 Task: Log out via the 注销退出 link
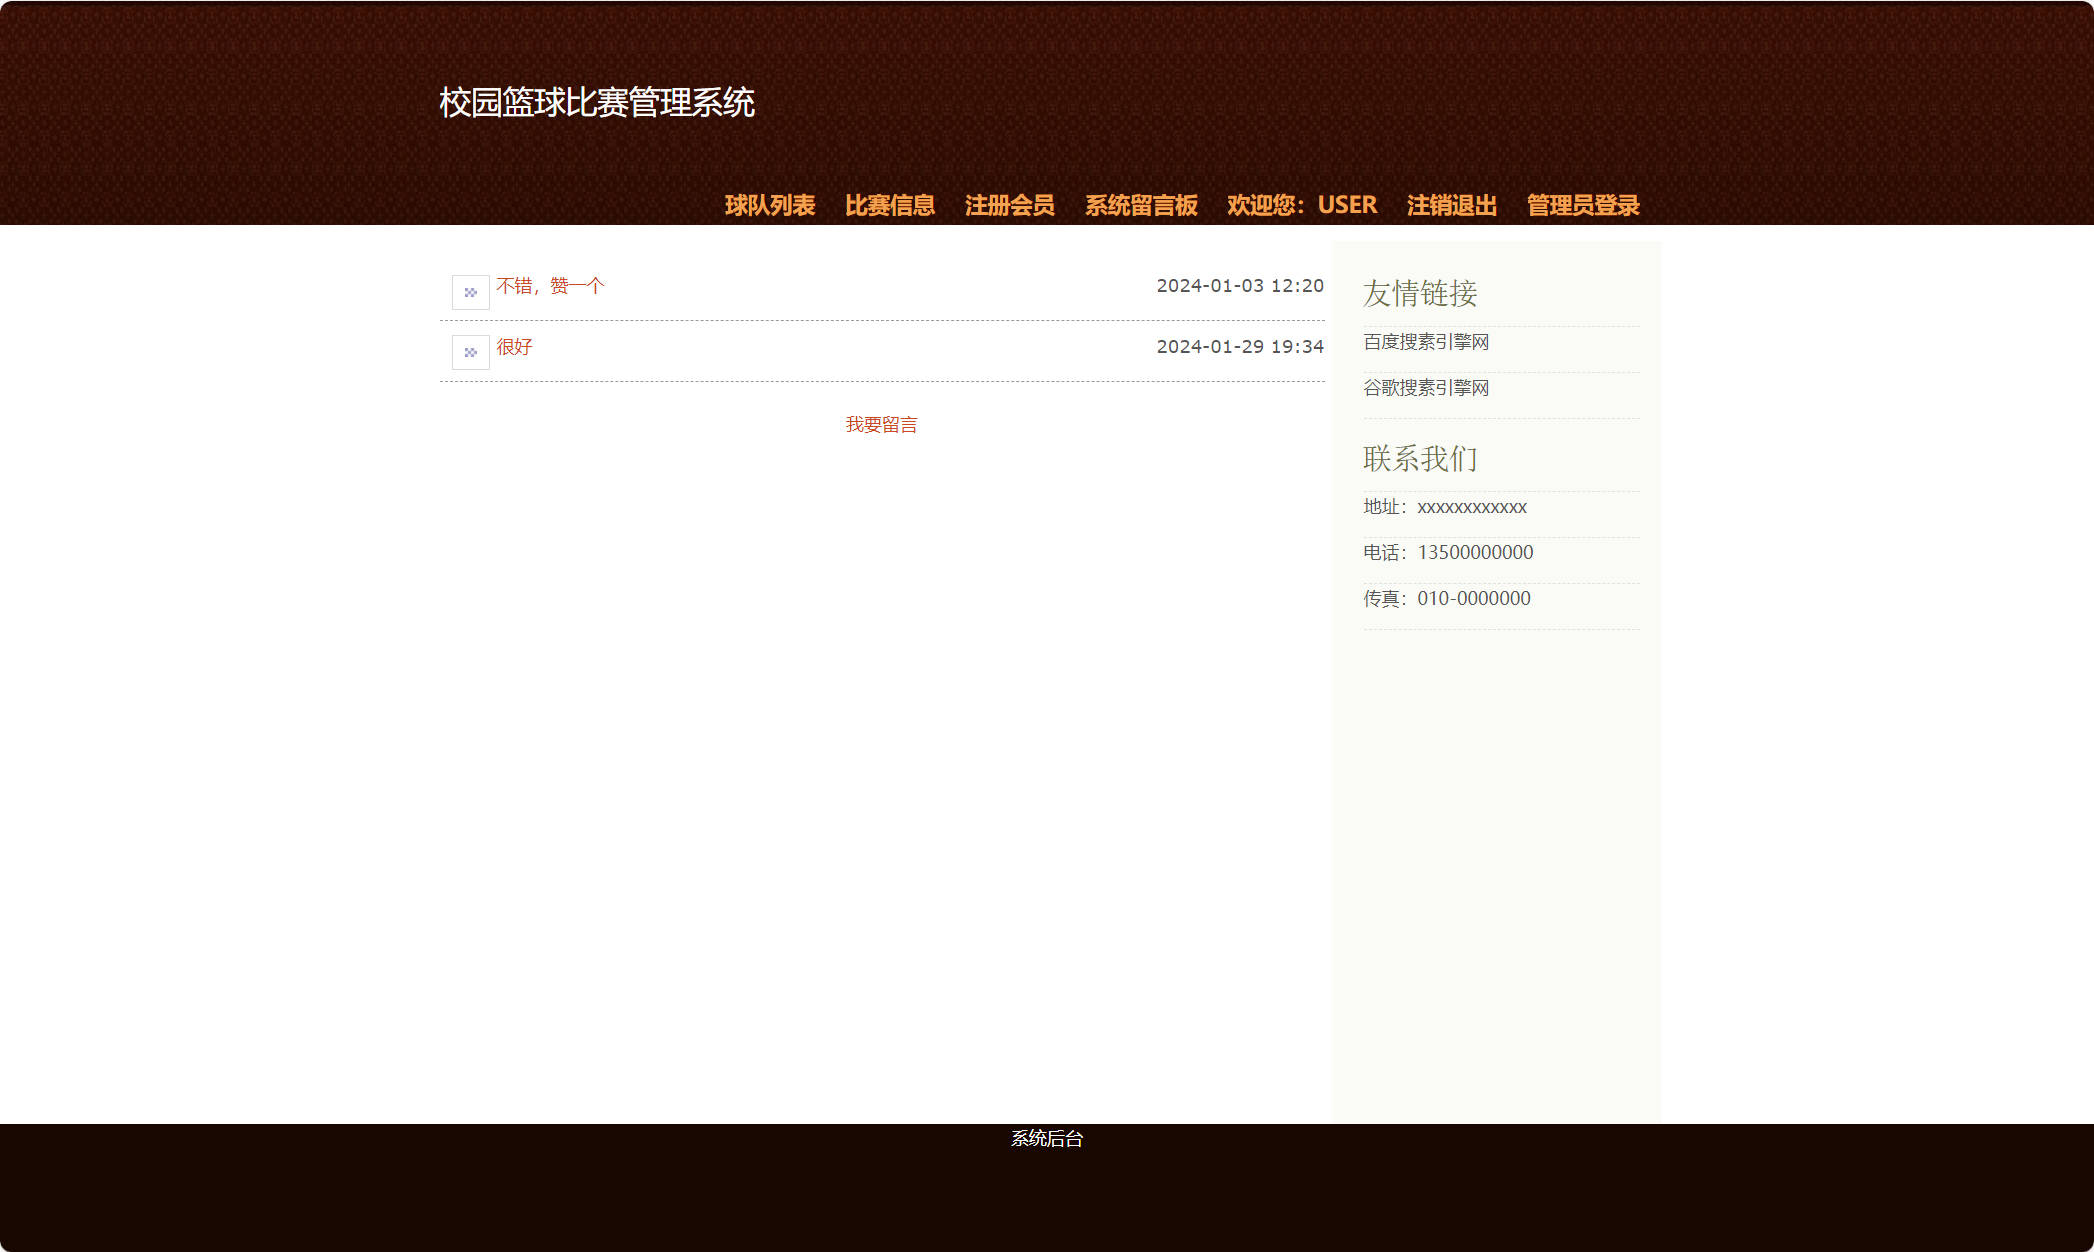point(1450,205)
